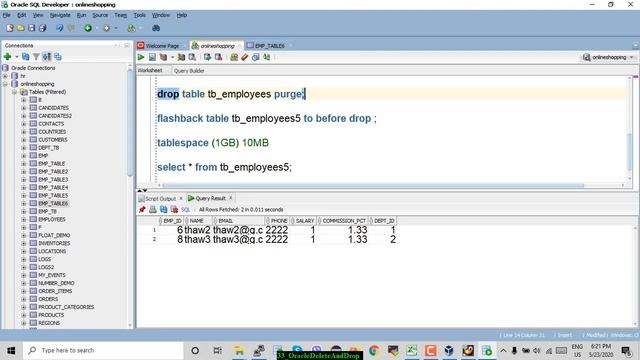The width and height of the screenshot is (640, 360).
Task: Select the LOCATIONS table in tree
Action: 52,251
